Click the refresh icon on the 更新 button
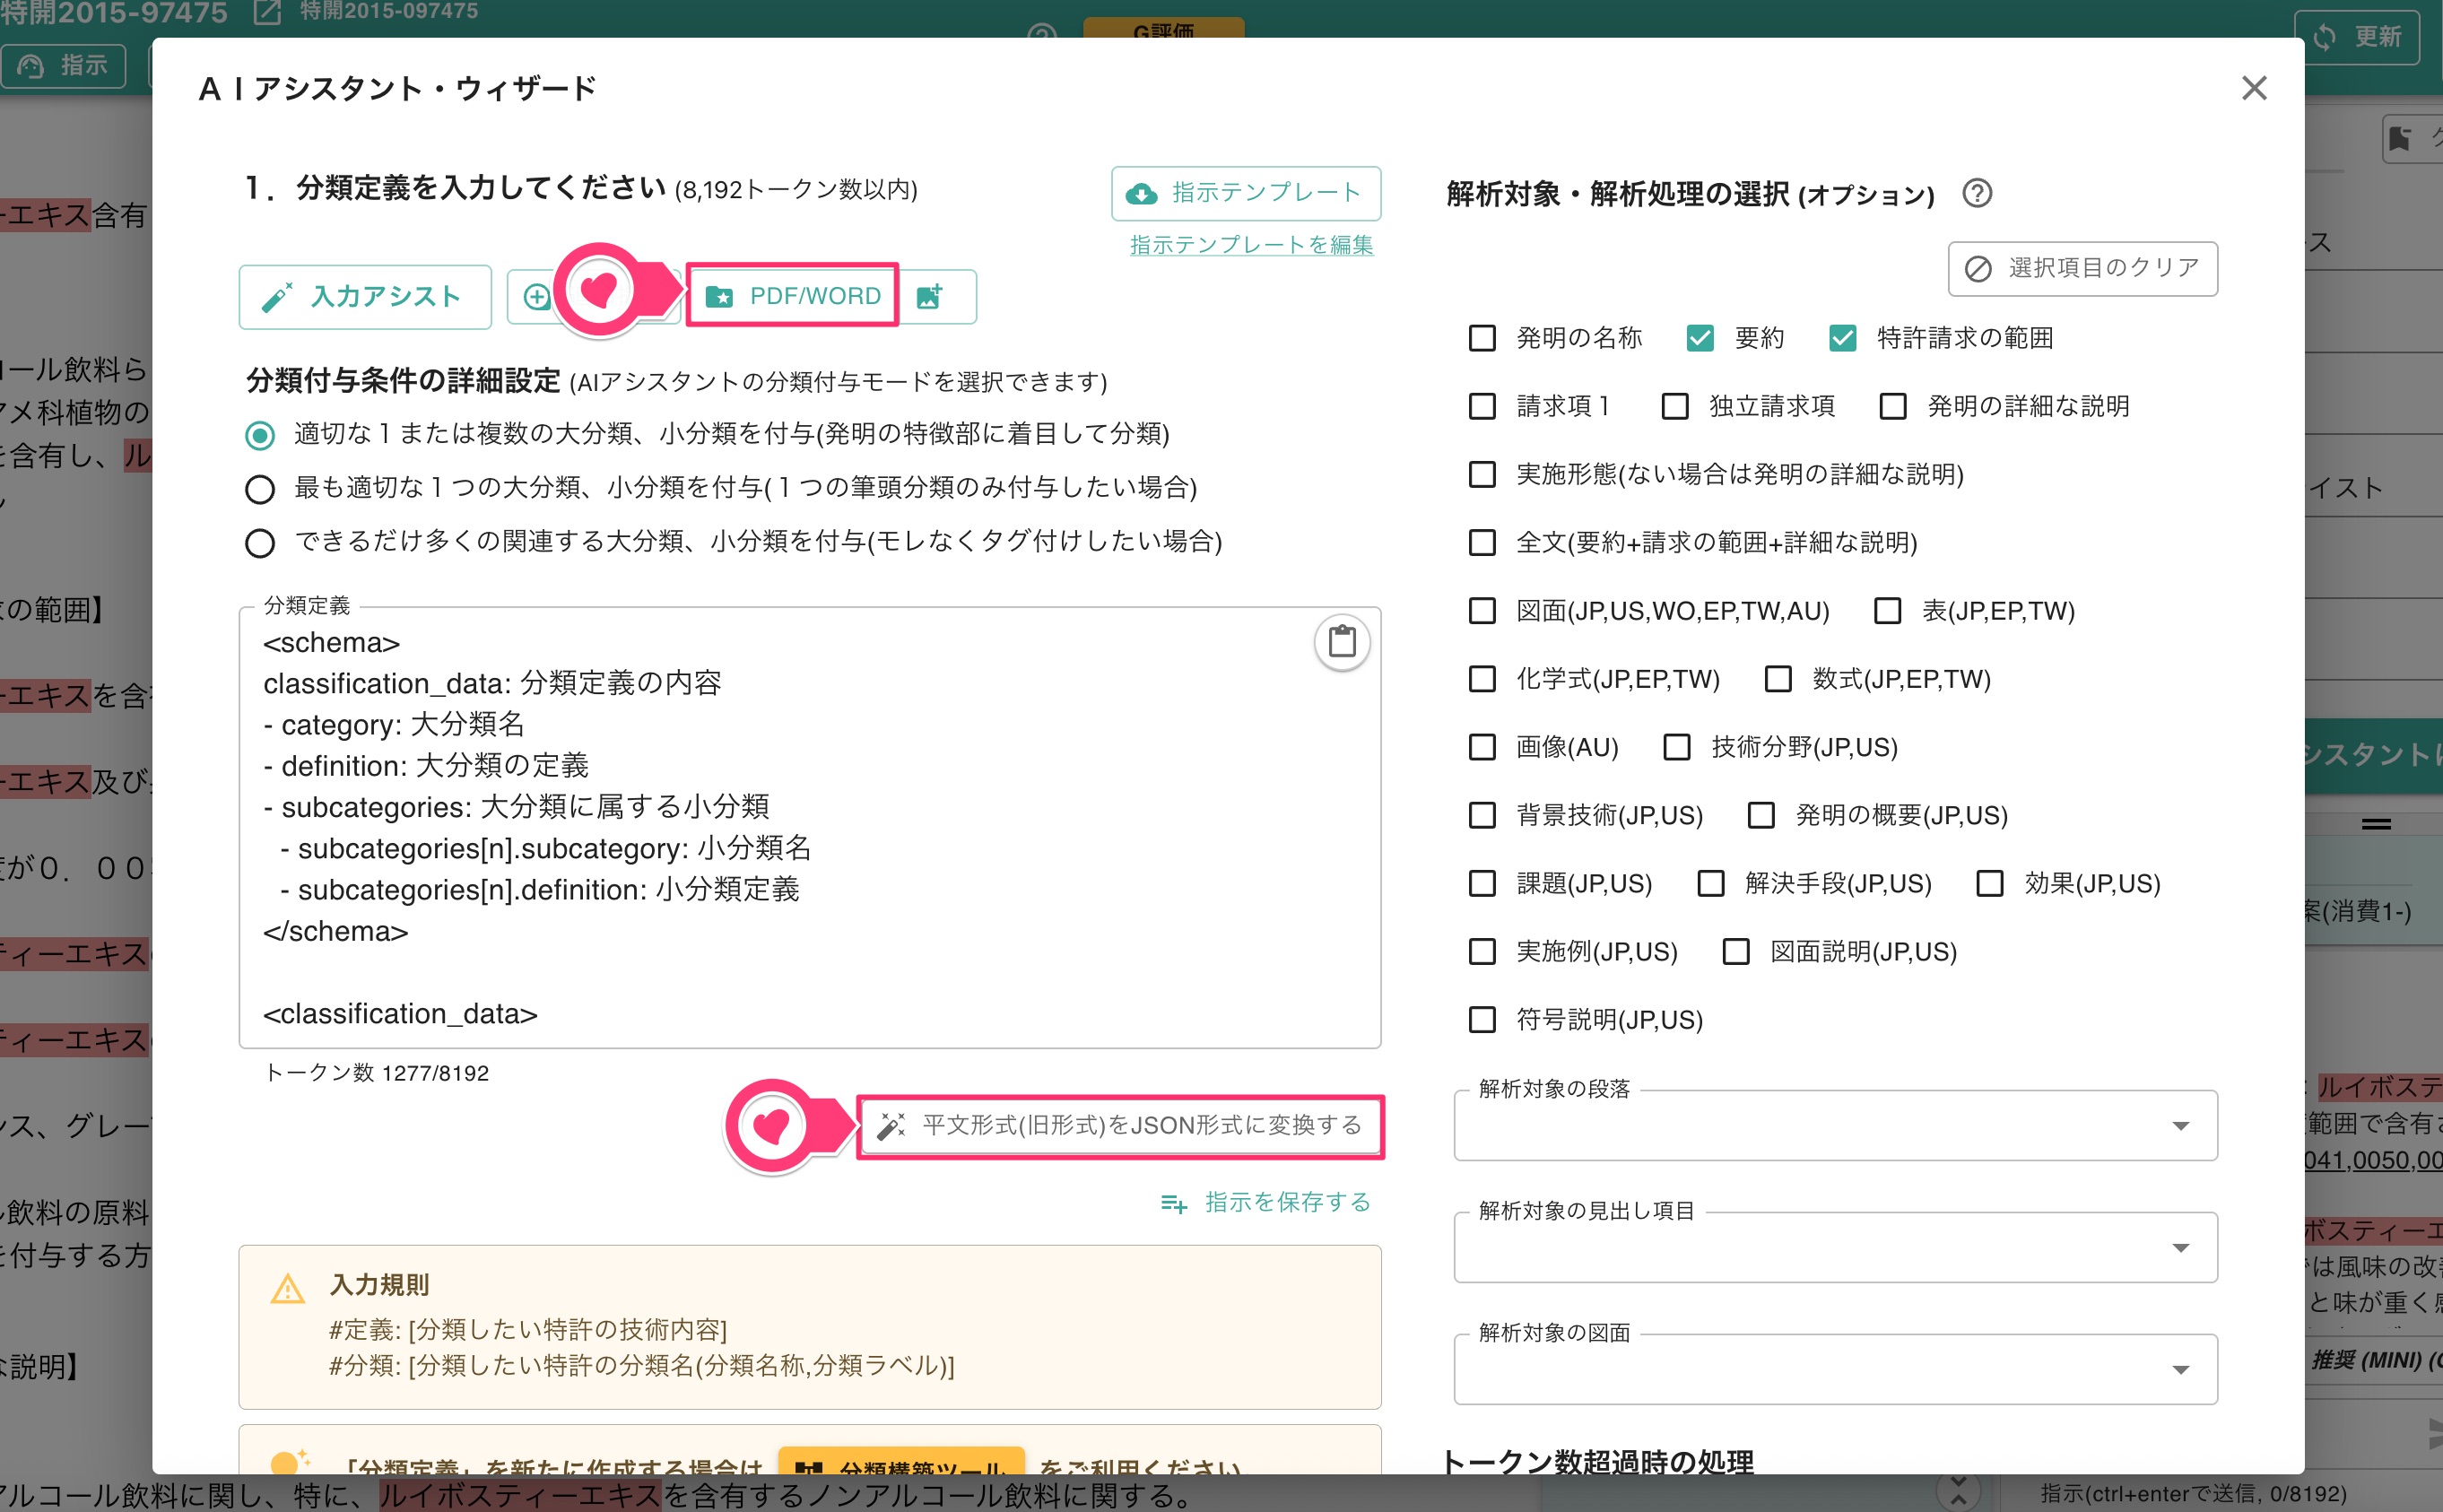The image size is (2443, 1512). [x=2325, y=37]
